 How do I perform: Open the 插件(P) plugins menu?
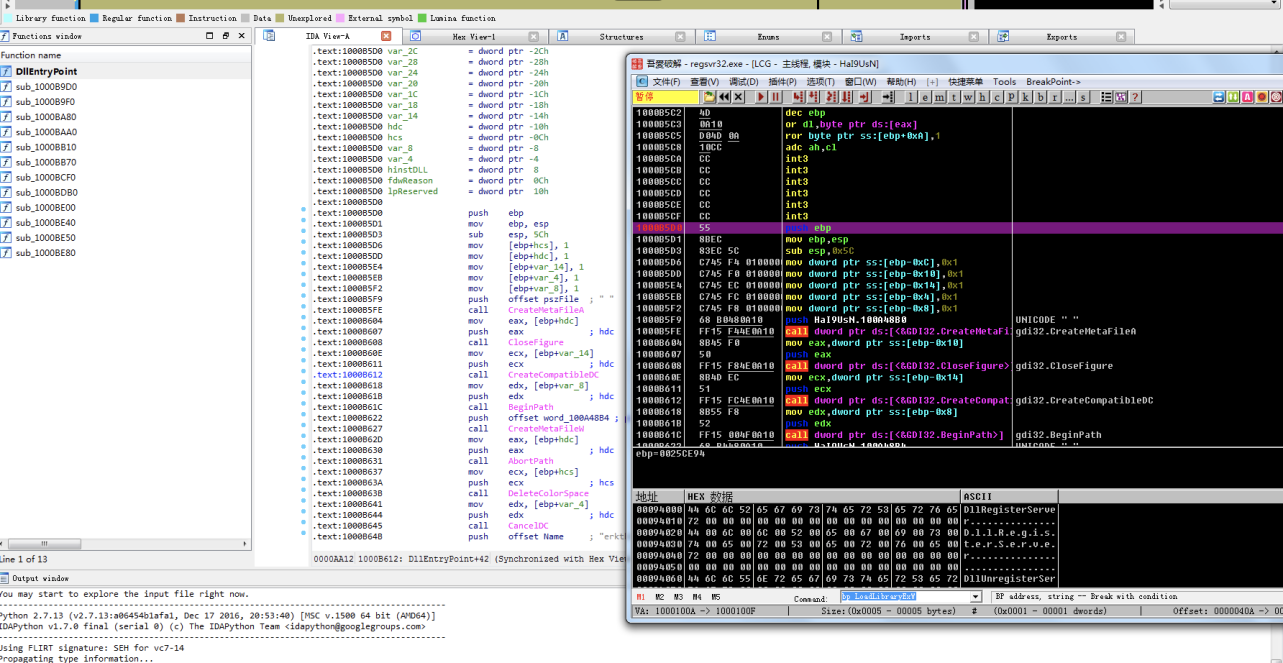click(782, 82)
